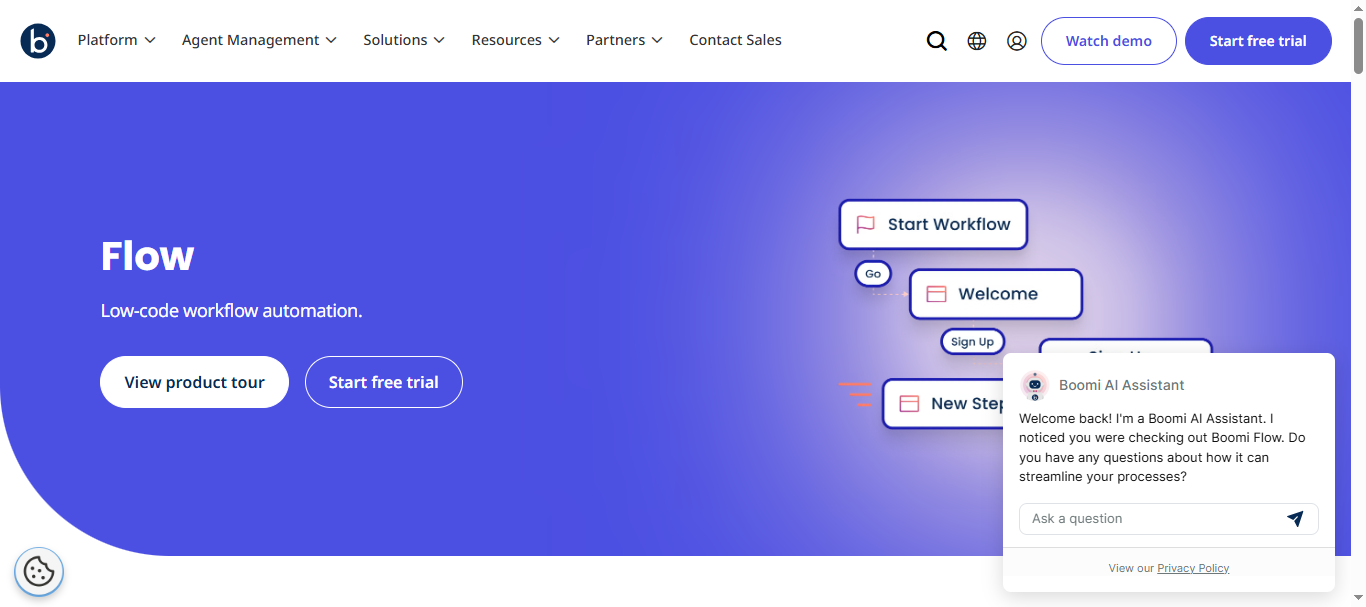This screenshot has width=1366, height=607.
Task: Open the user account profile icon
Action: click(x=1017, y=41)
